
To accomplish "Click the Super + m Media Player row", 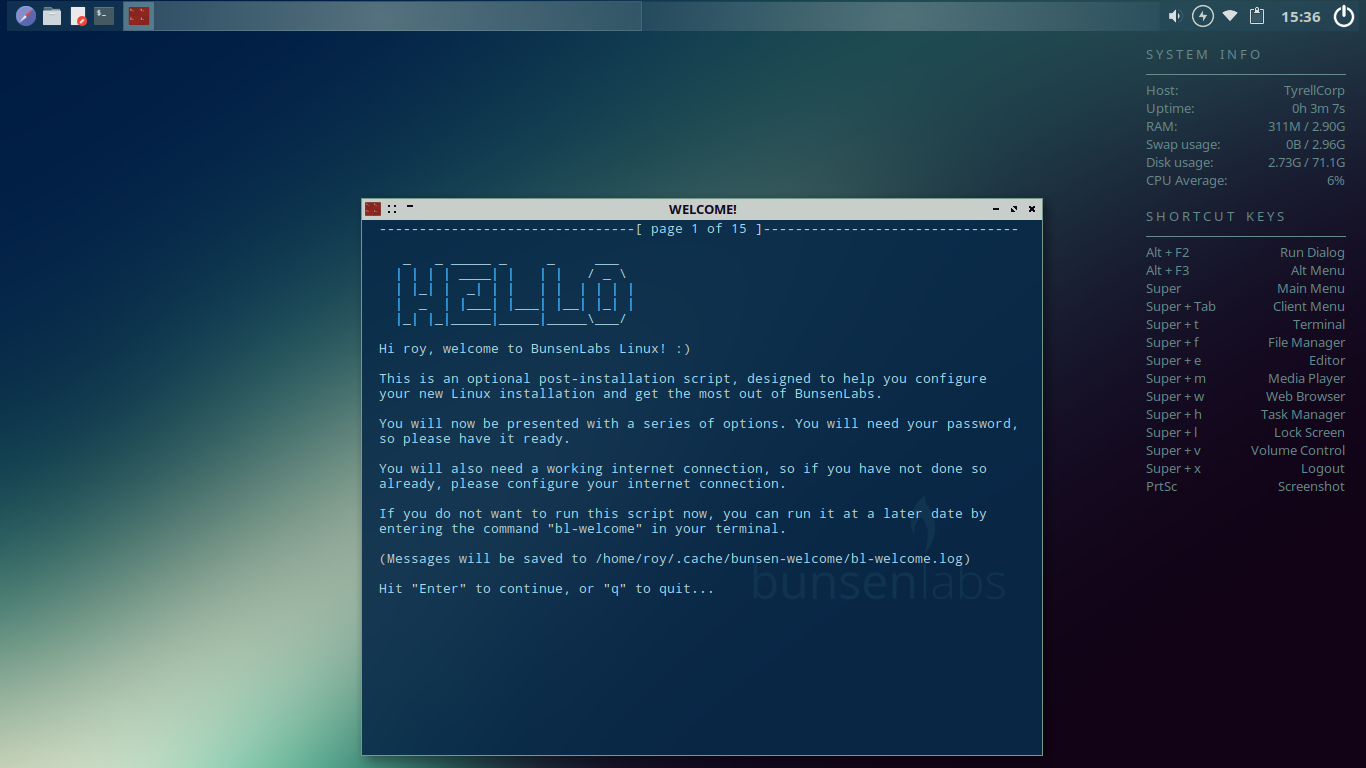I will 1245,379.
